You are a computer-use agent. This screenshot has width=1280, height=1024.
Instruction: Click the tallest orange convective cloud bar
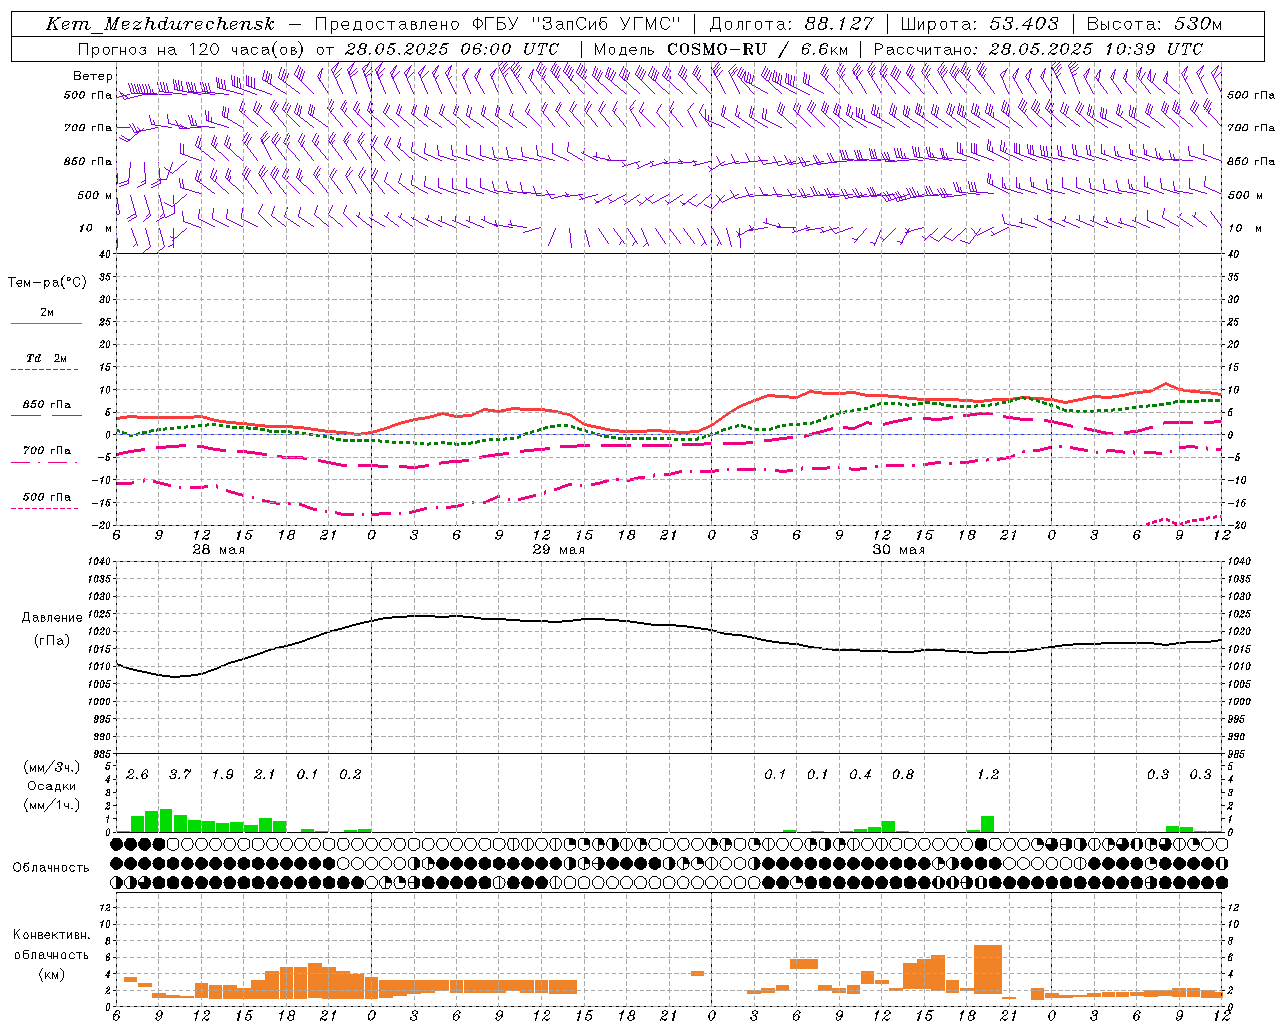coord(988,968)
